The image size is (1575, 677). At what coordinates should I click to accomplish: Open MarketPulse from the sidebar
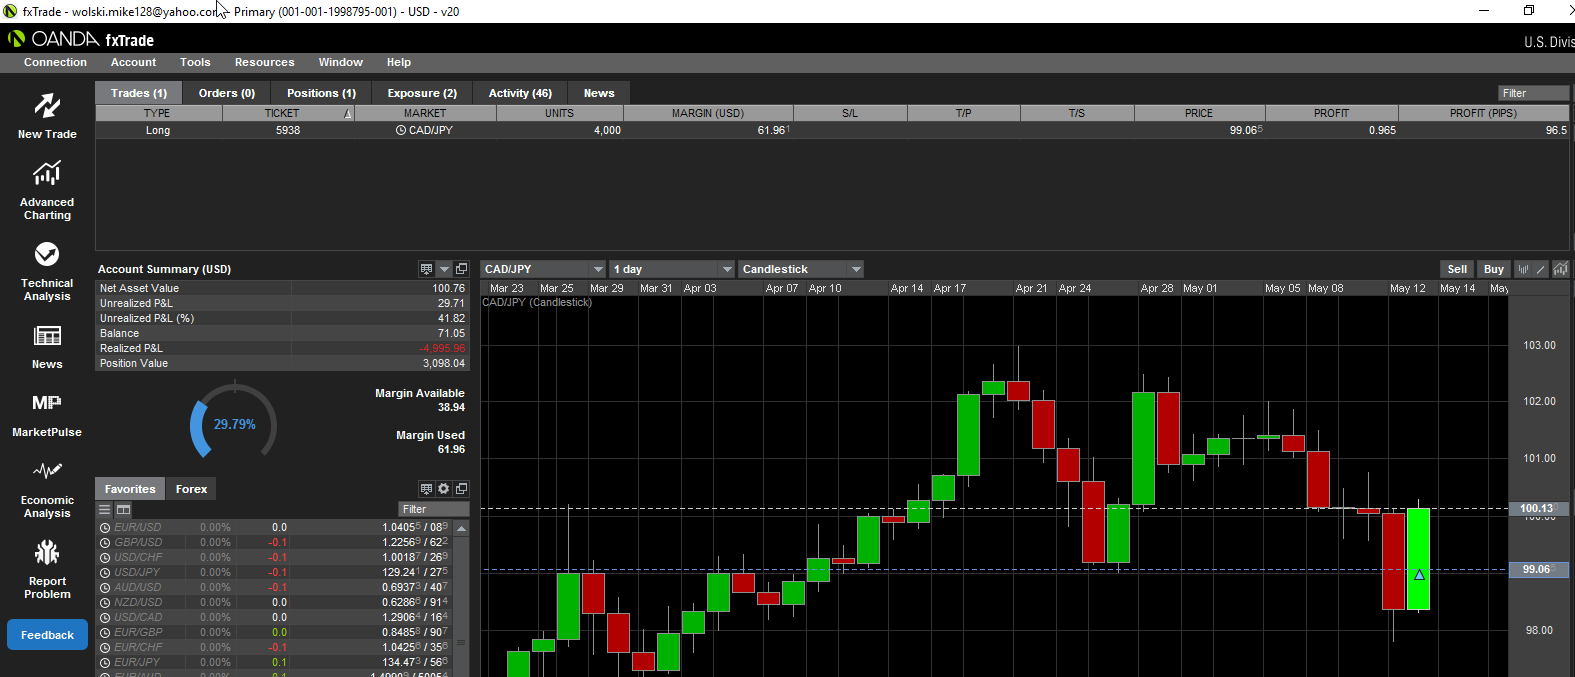(47, 414)
